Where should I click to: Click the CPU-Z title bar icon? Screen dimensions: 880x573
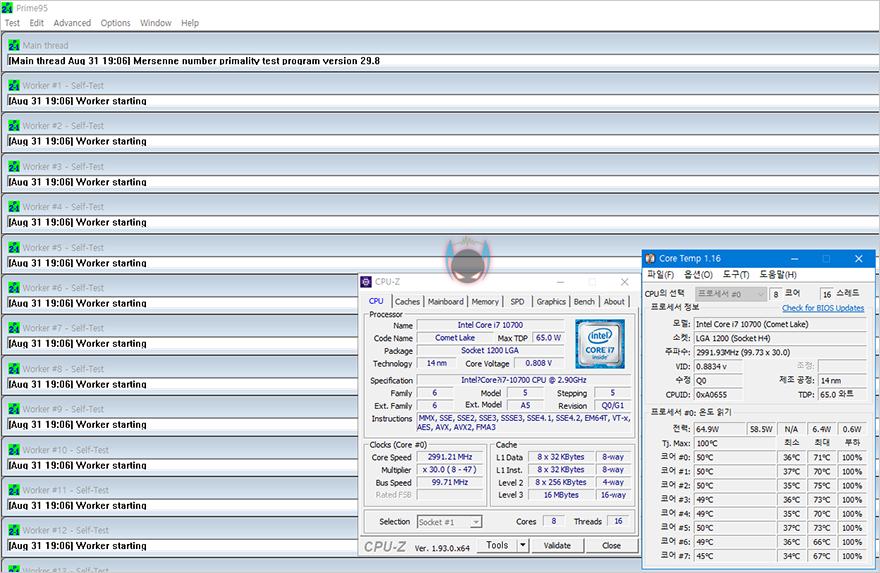366,282
